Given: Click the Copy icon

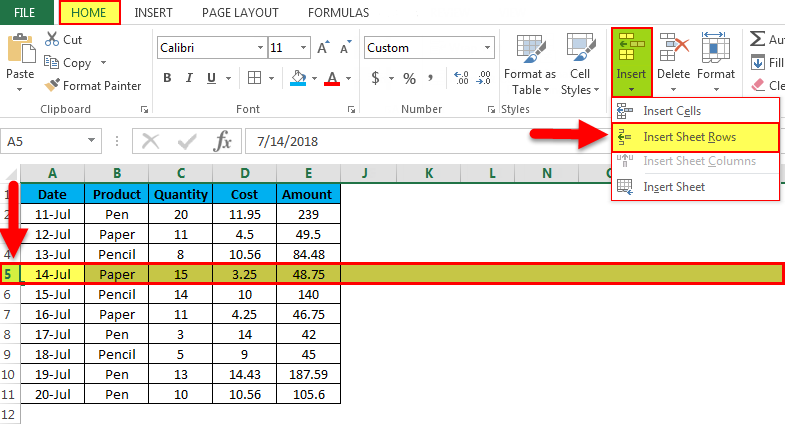Looking at the screenshot, I should pos(52,62).
